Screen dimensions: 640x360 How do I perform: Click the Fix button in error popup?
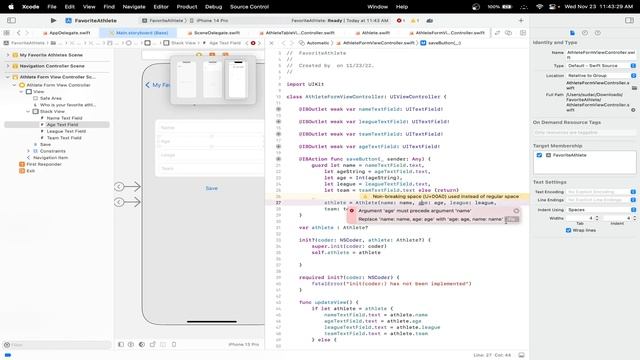[x=512, y=220]
